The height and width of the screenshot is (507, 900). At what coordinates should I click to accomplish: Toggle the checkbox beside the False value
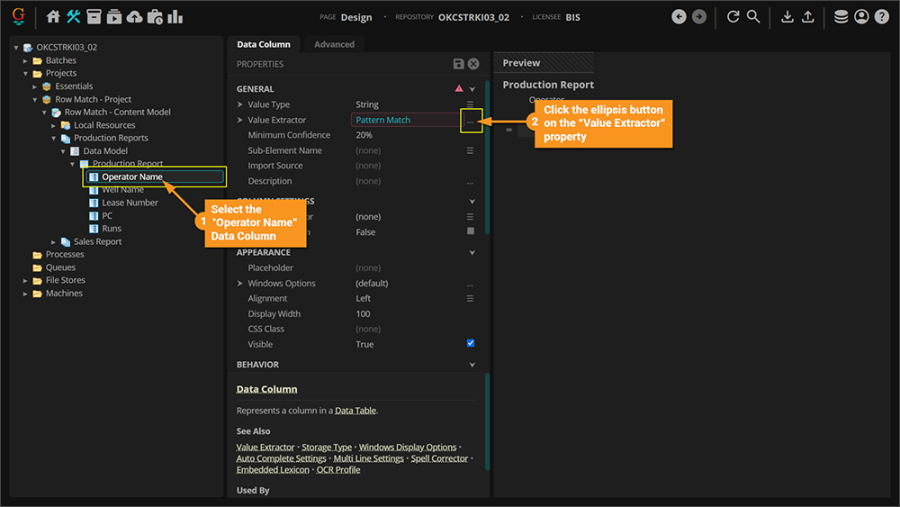click(x=471, y=232)
